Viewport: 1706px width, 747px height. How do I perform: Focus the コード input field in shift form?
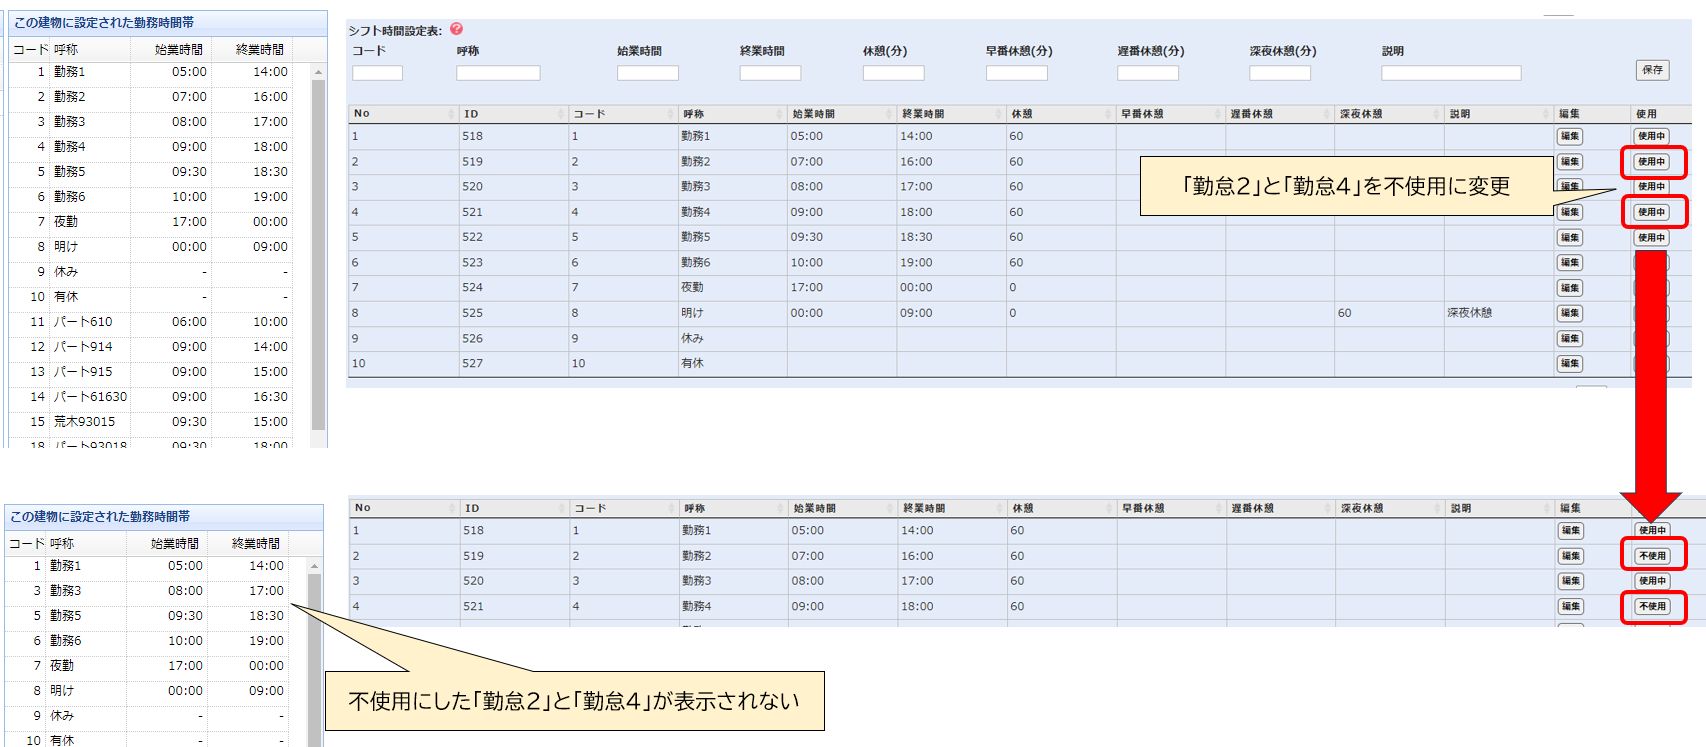(377, 73)
